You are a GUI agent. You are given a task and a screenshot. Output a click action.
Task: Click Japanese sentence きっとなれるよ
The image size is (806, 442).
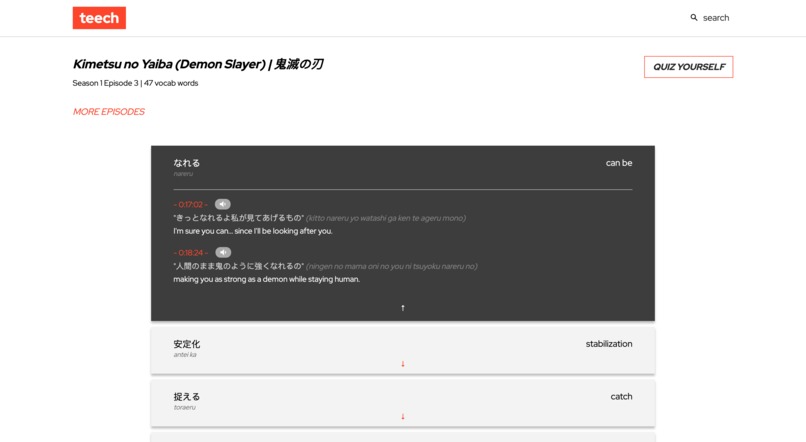point(239,218)
